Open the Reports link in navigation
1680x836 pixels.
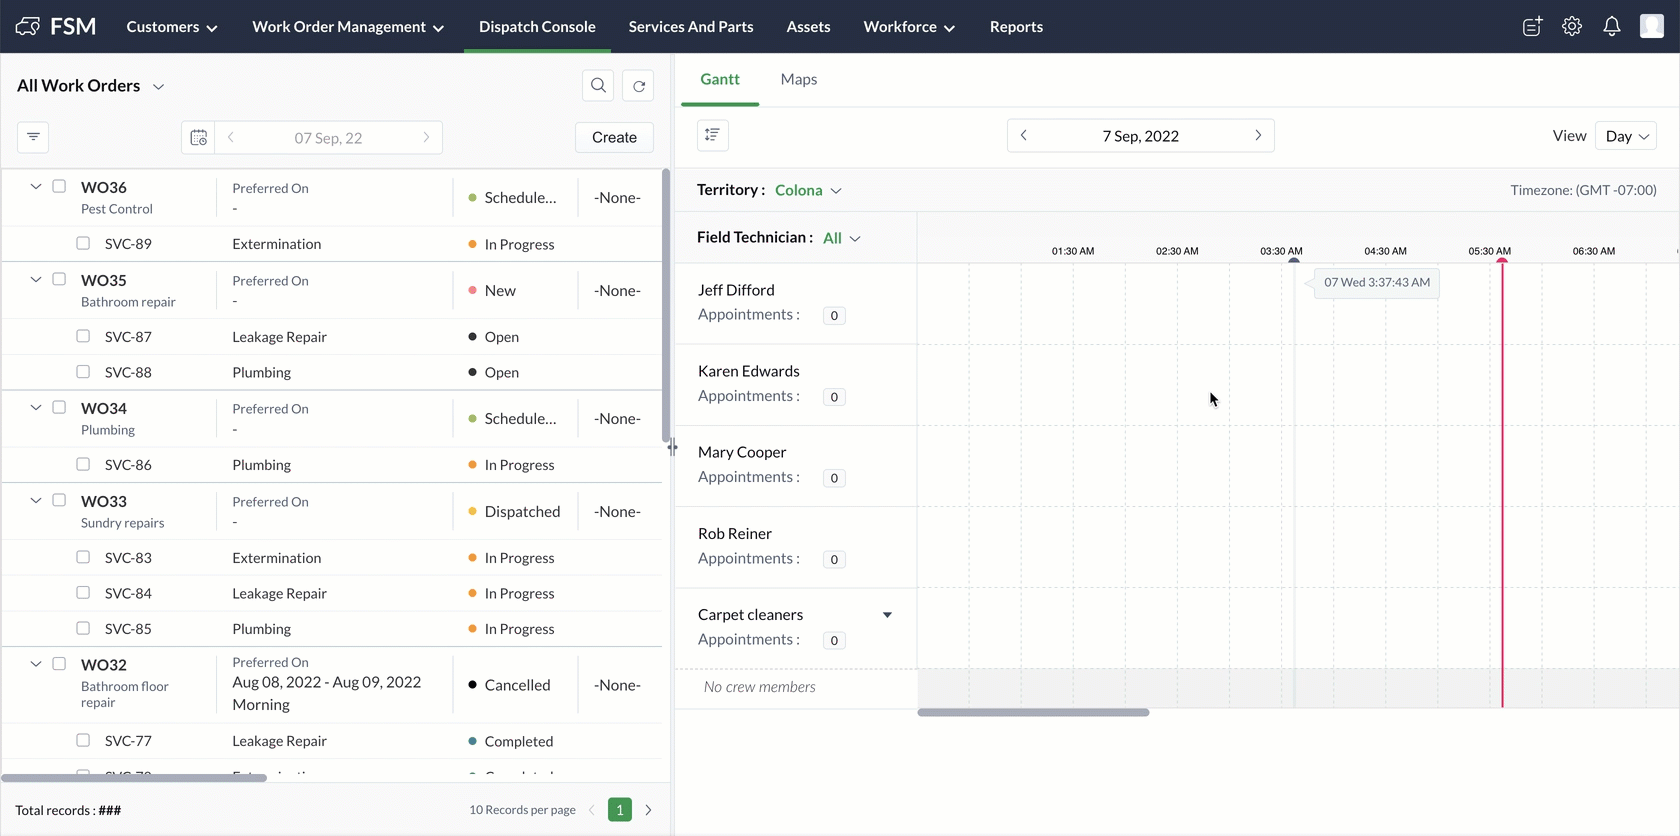pyautogui.click(x=1016, y=27)
